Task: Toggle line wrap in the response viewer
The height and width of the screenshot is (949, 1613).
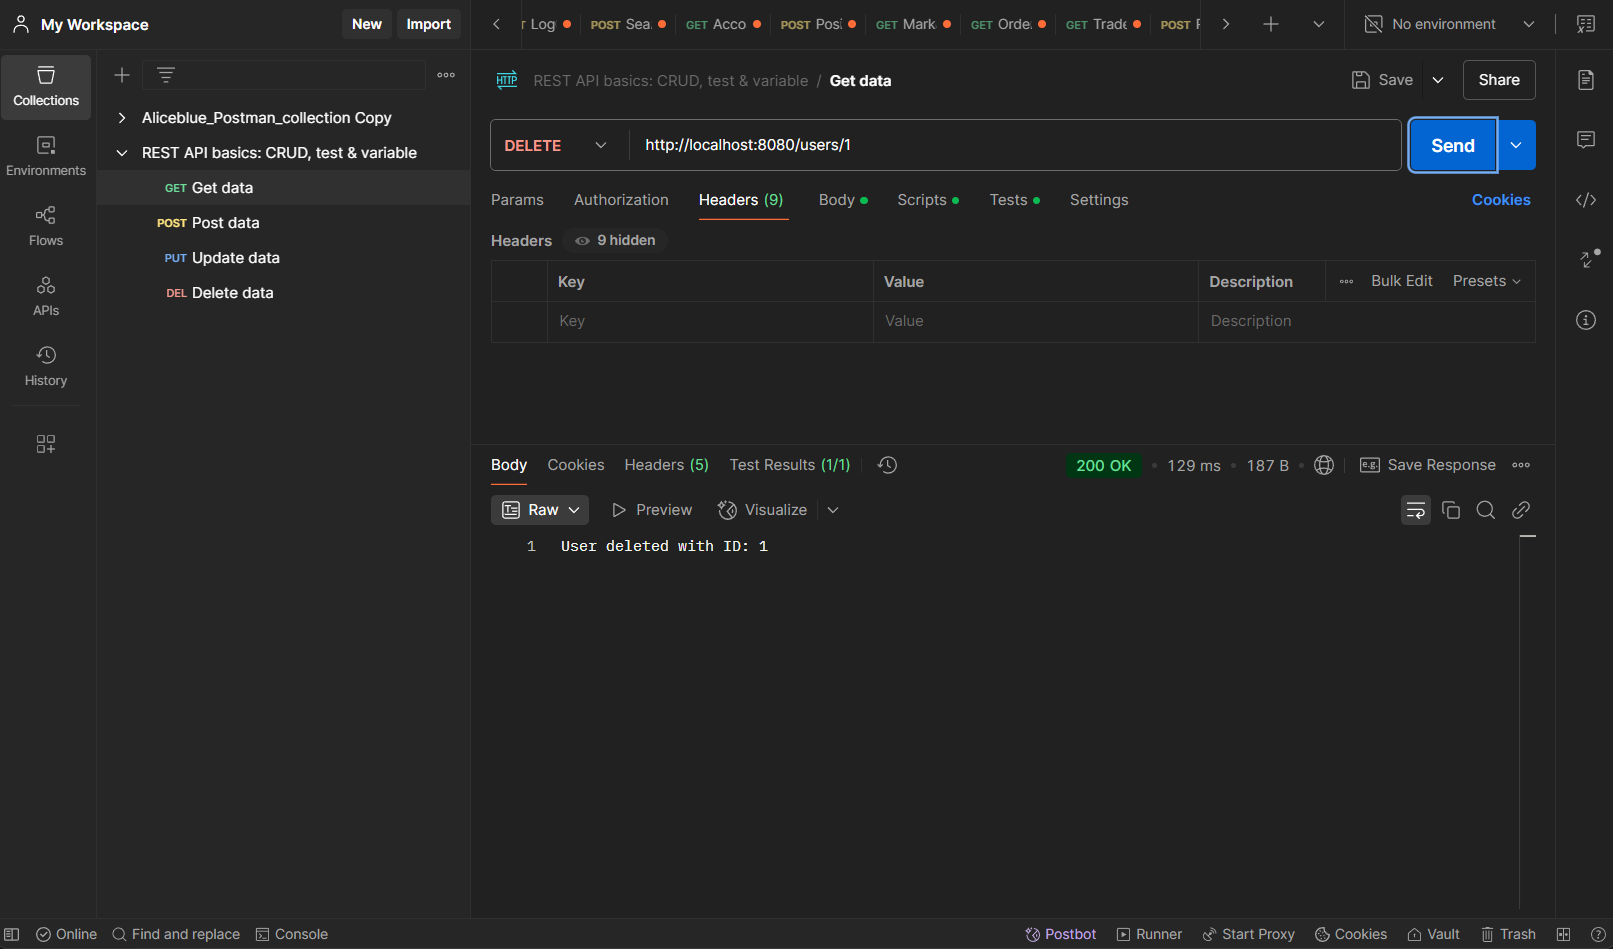Action: click(x=1416, y=510)
